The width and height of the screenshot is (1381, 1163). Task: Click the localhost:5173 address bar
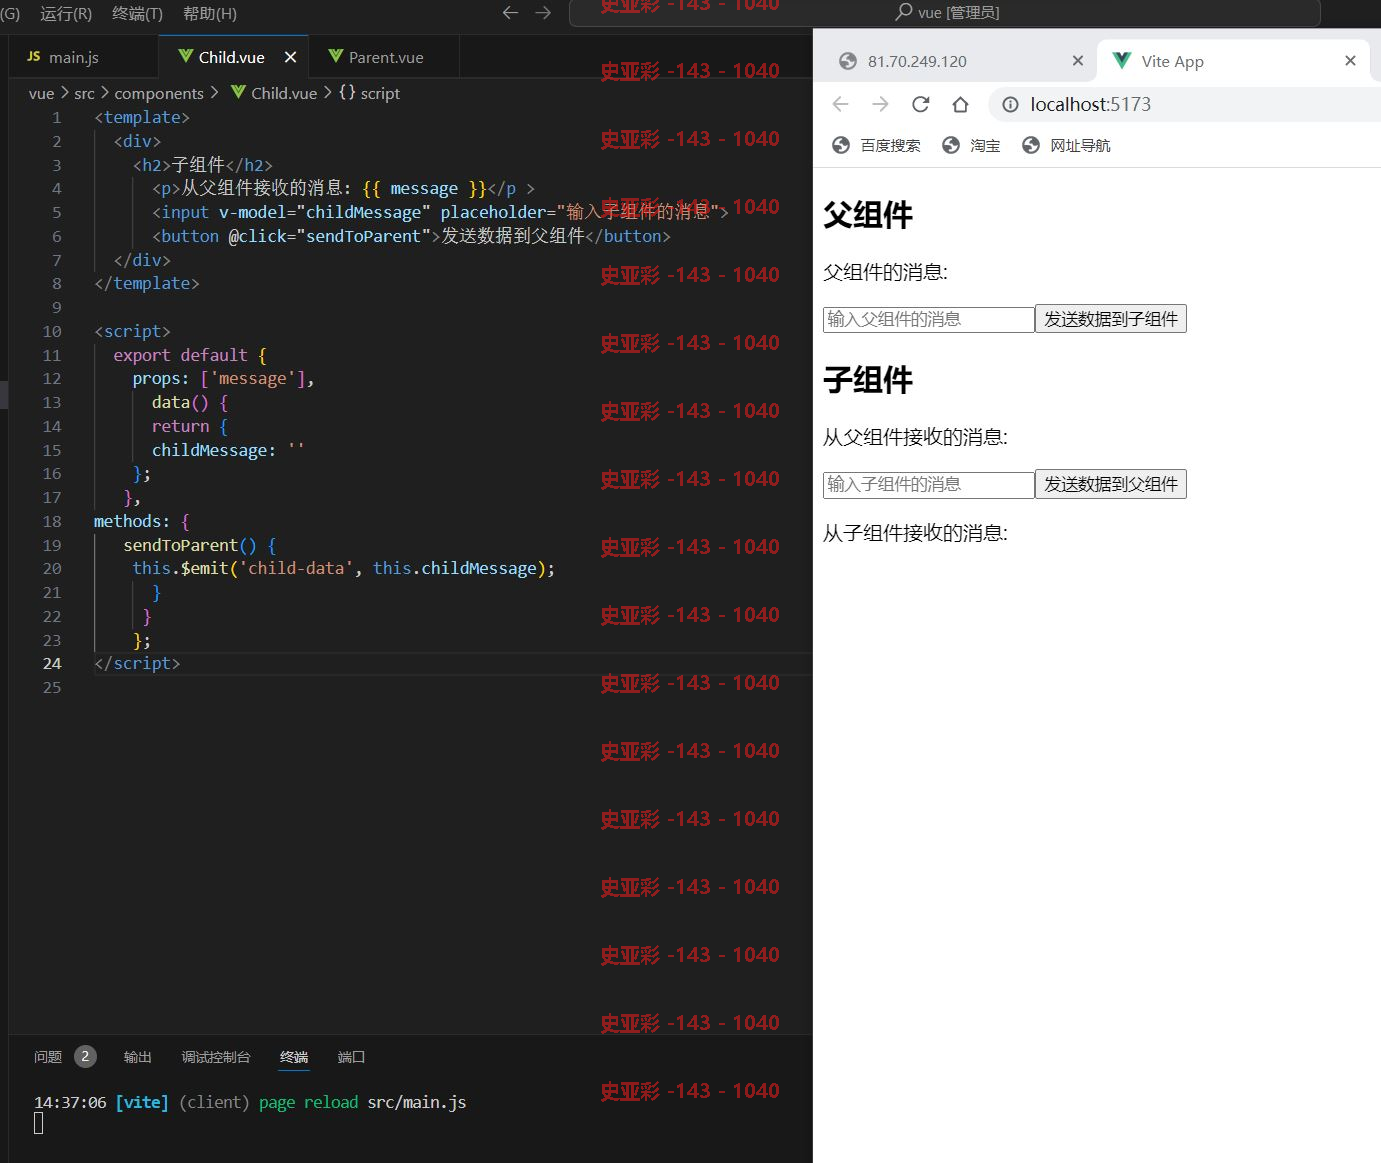(1185, 104)
